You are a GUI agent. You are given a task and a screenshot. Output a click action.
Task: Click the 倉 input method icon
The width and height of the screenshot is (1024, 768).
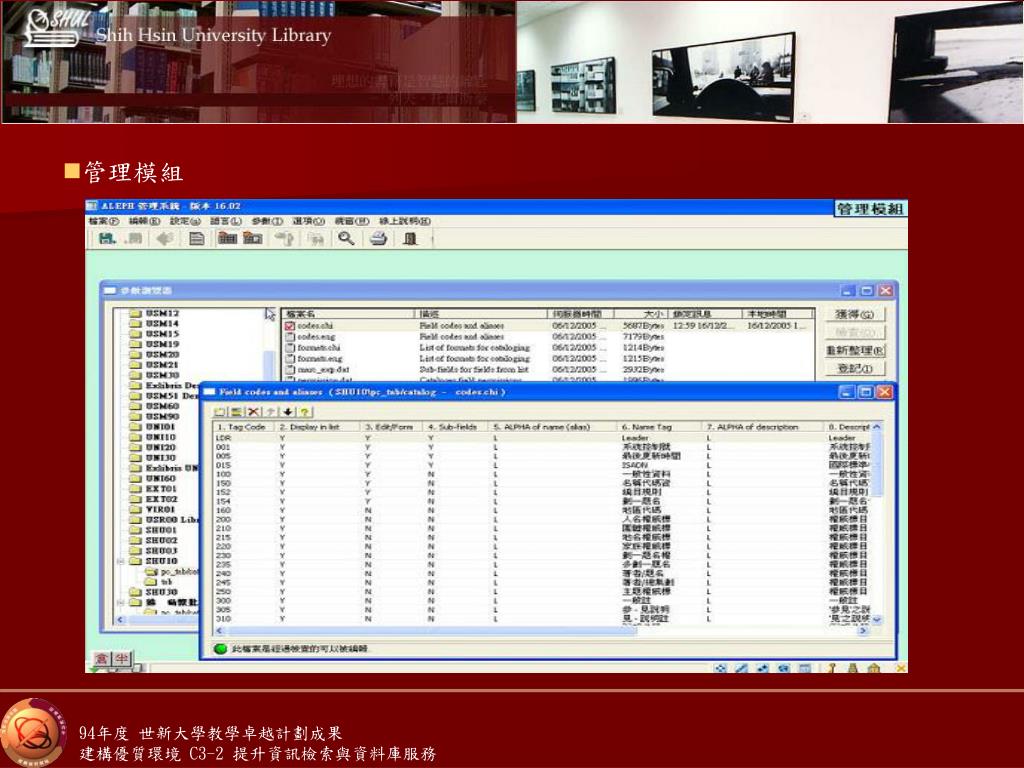click(103, 658)
